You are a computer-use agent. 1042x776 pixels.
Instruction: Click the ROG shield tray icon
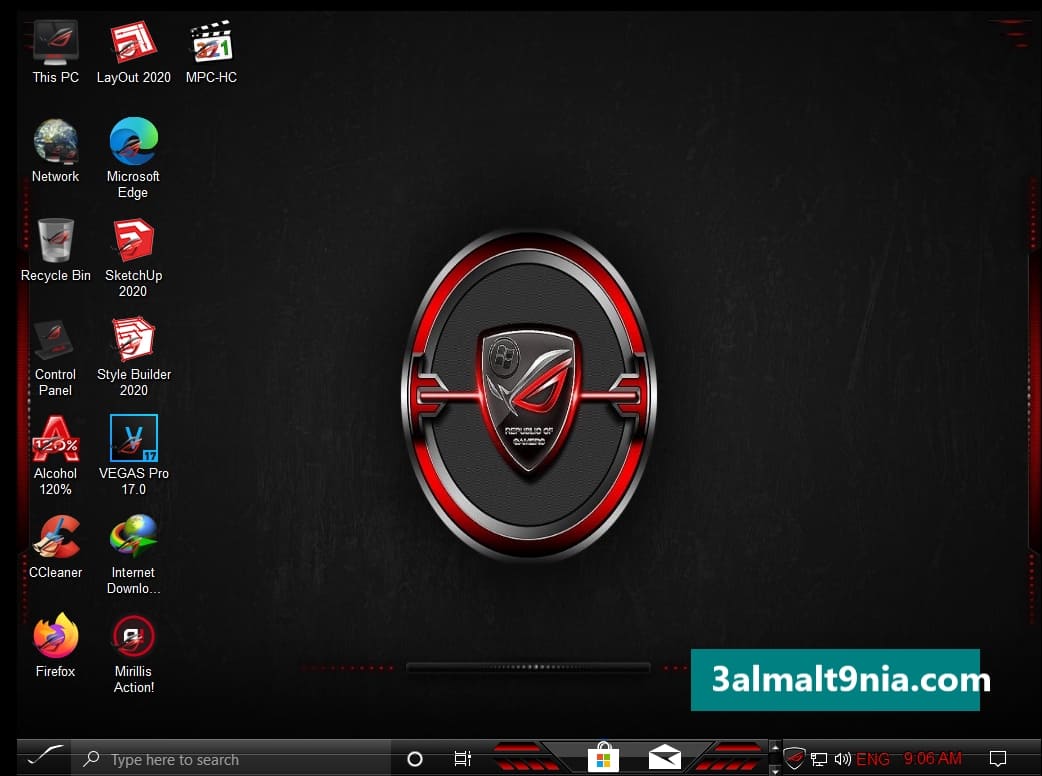793,758
